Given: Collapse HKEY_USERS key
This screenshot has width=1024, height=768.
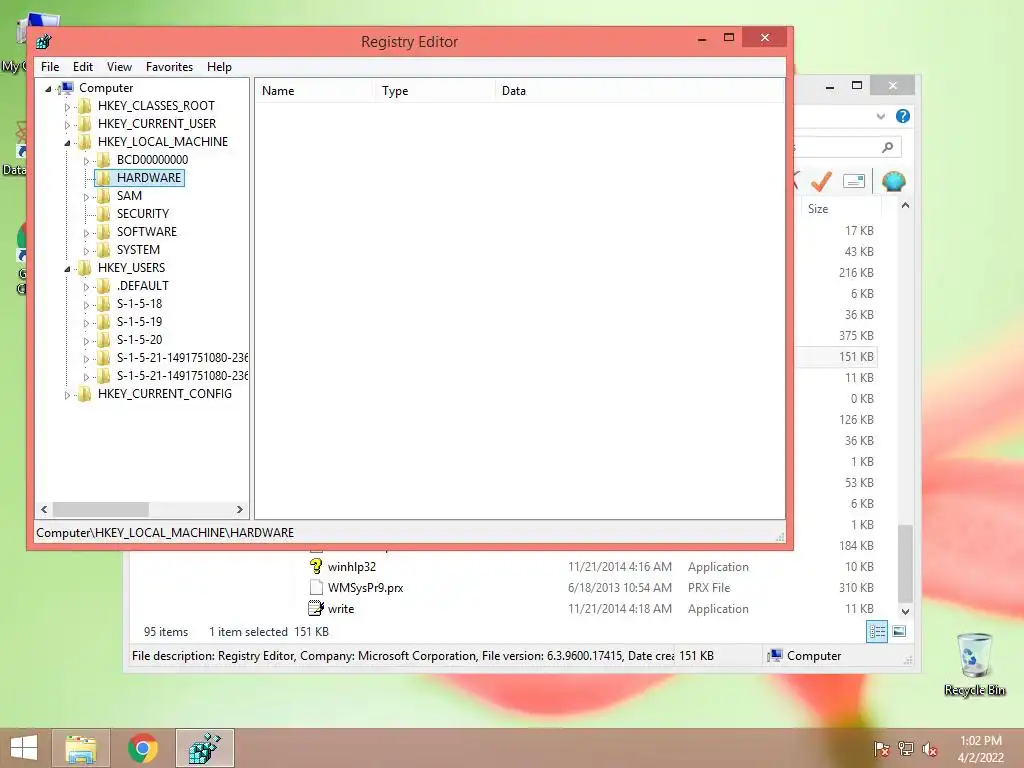Looking at the screenshot, I should point(67,268).
